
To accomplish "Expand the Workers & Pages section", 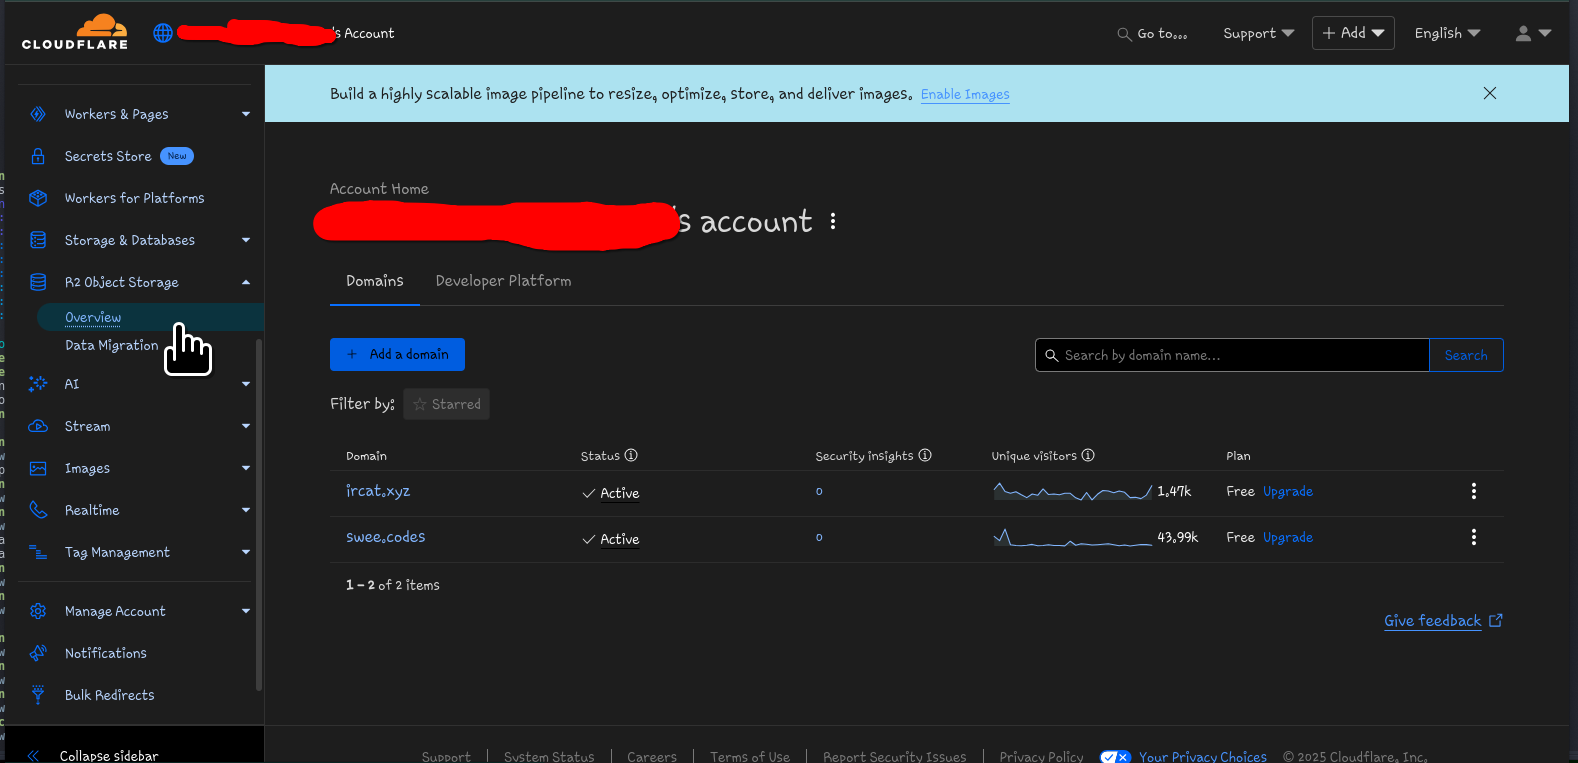I will (x=246, y=114).
